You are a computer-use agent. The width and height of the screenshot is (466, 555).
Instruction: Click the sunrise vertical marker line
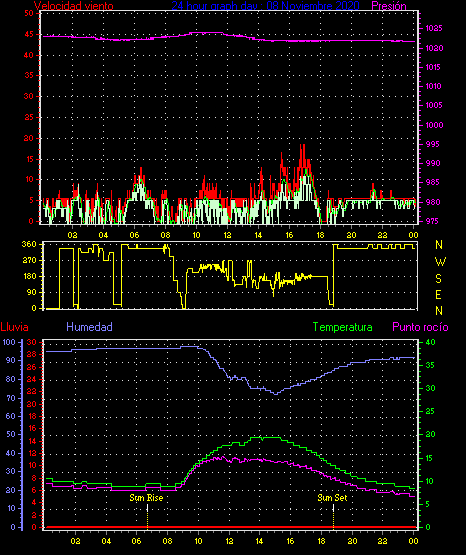point(147,516)
